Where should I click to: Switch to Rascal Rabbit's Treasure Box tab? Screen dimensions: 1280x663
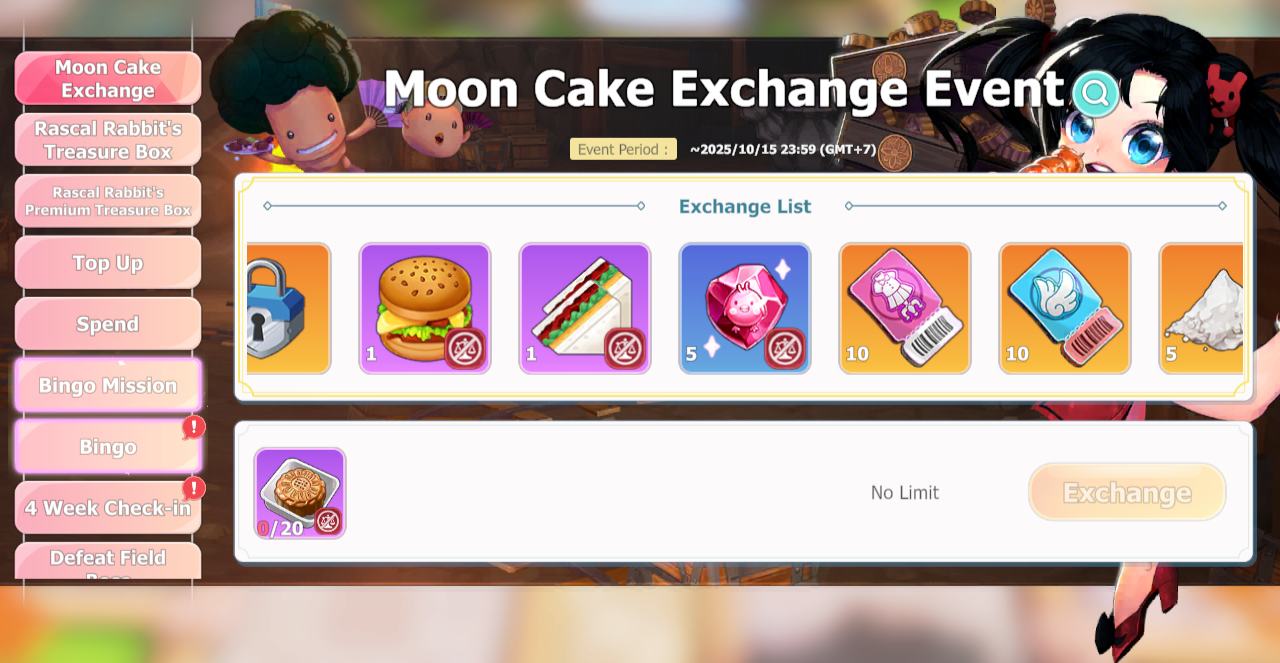pyautogui.click(x=108, y=140)
